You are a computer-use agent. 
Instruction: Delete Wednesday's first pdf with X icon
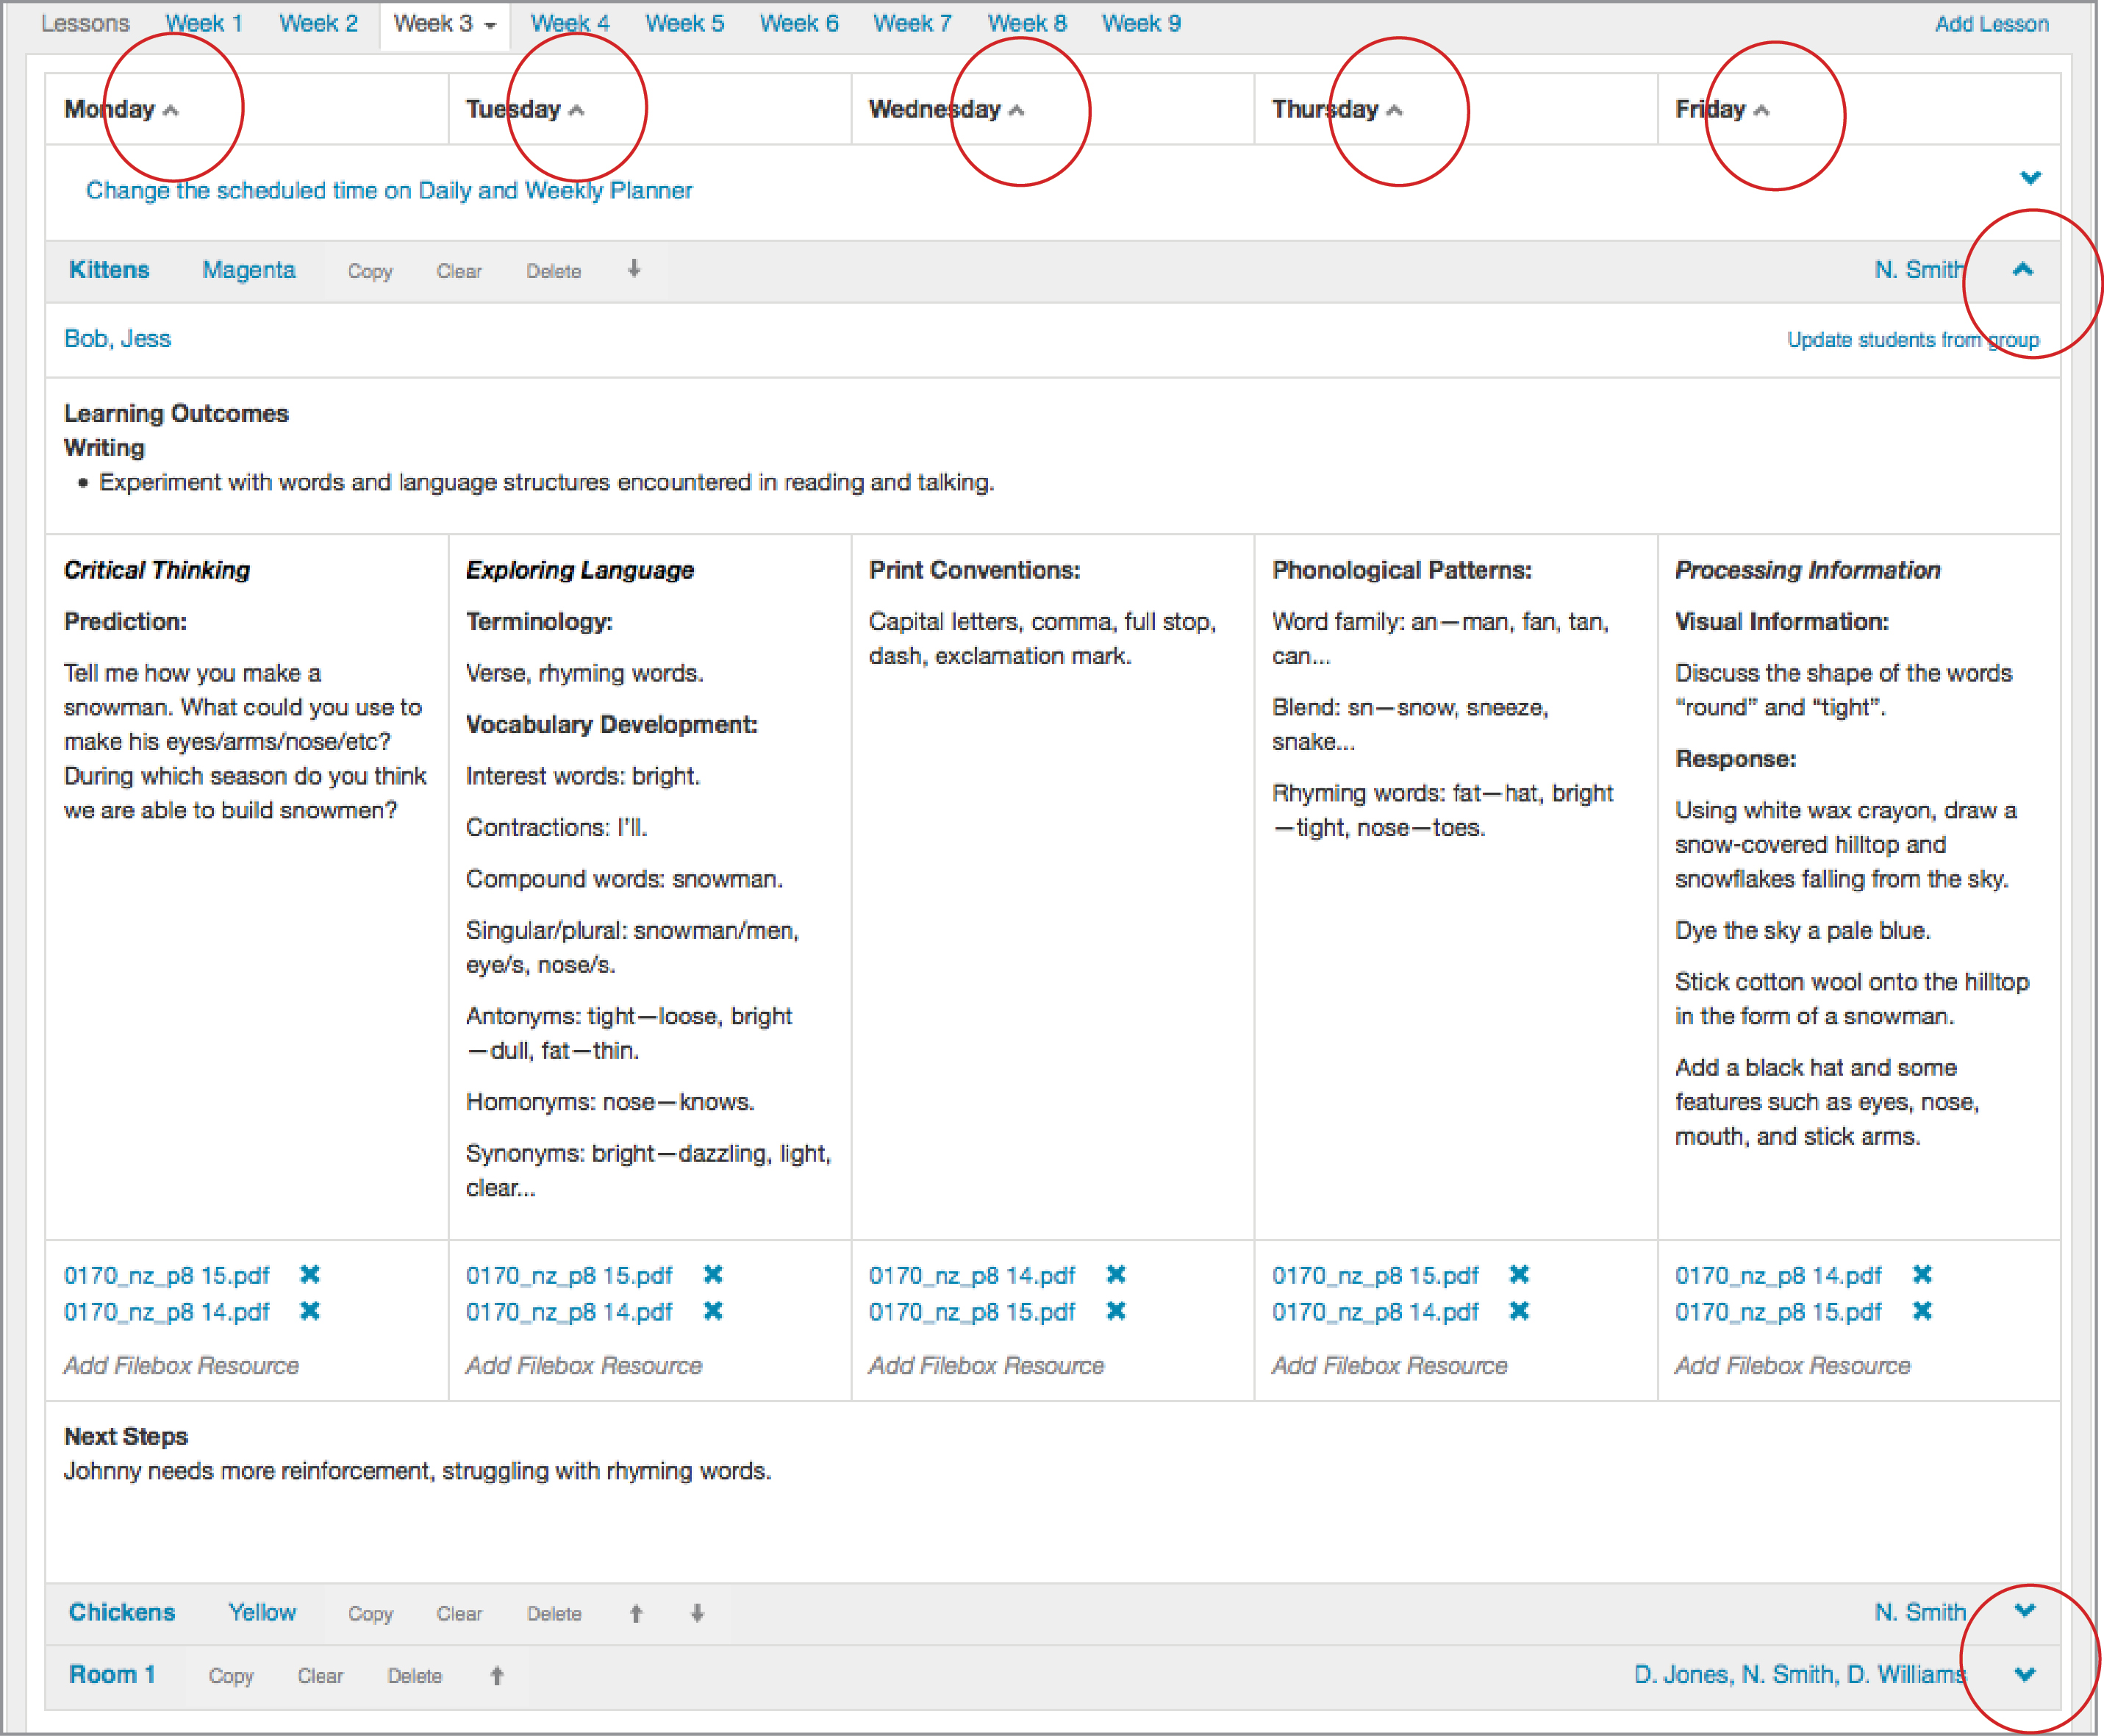(1116, 1274)
